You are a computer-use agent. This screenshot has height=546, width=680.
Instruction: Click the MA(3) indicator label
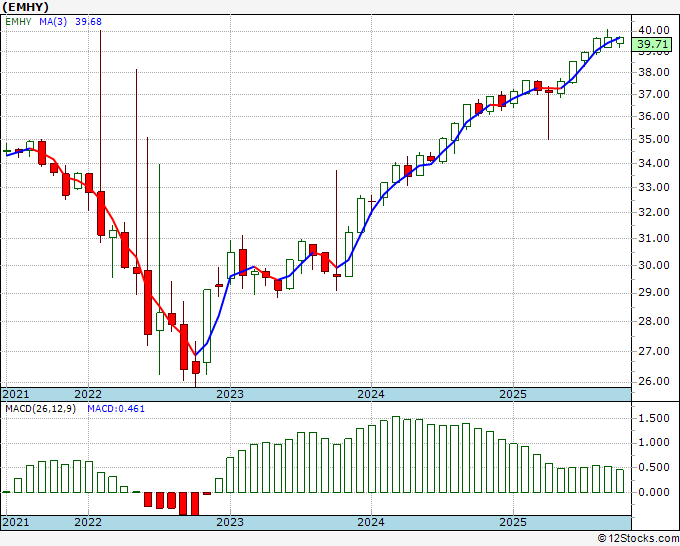pyautogui.click(x=53, y=21)
